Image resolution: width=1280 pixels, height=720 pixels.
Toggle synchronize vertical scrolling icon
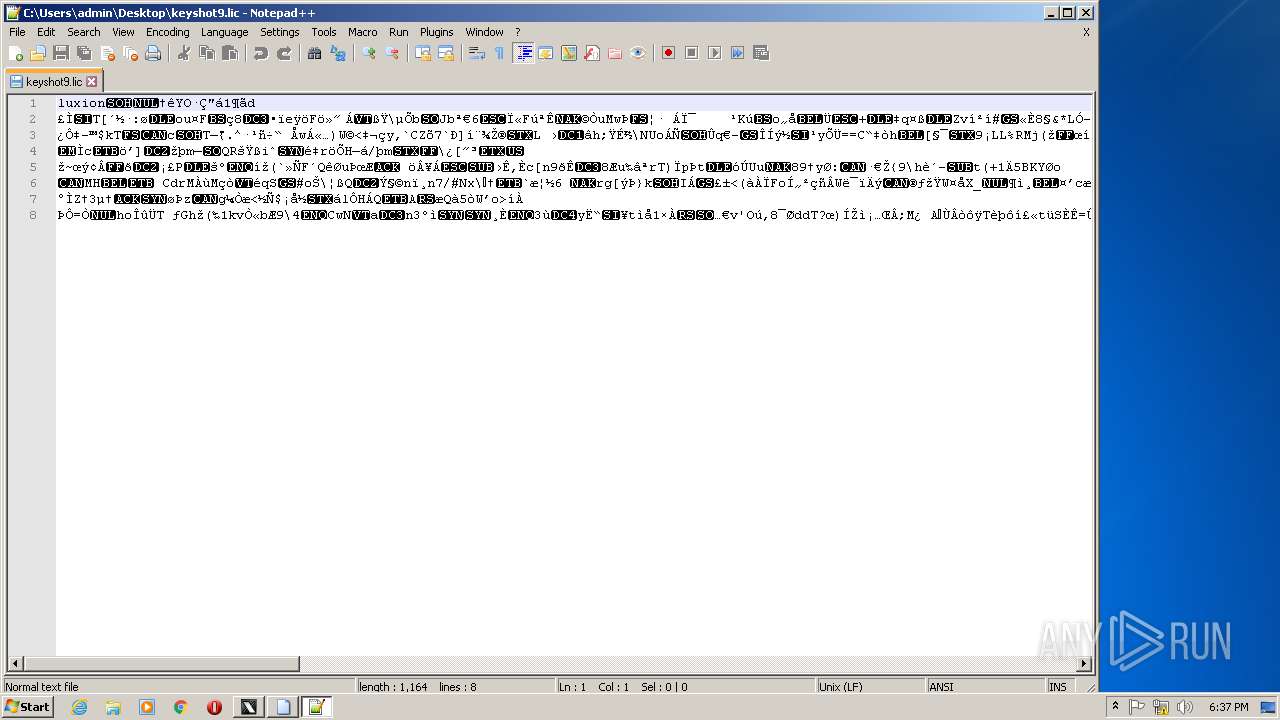pyautogui.click(x=423, y=53)
